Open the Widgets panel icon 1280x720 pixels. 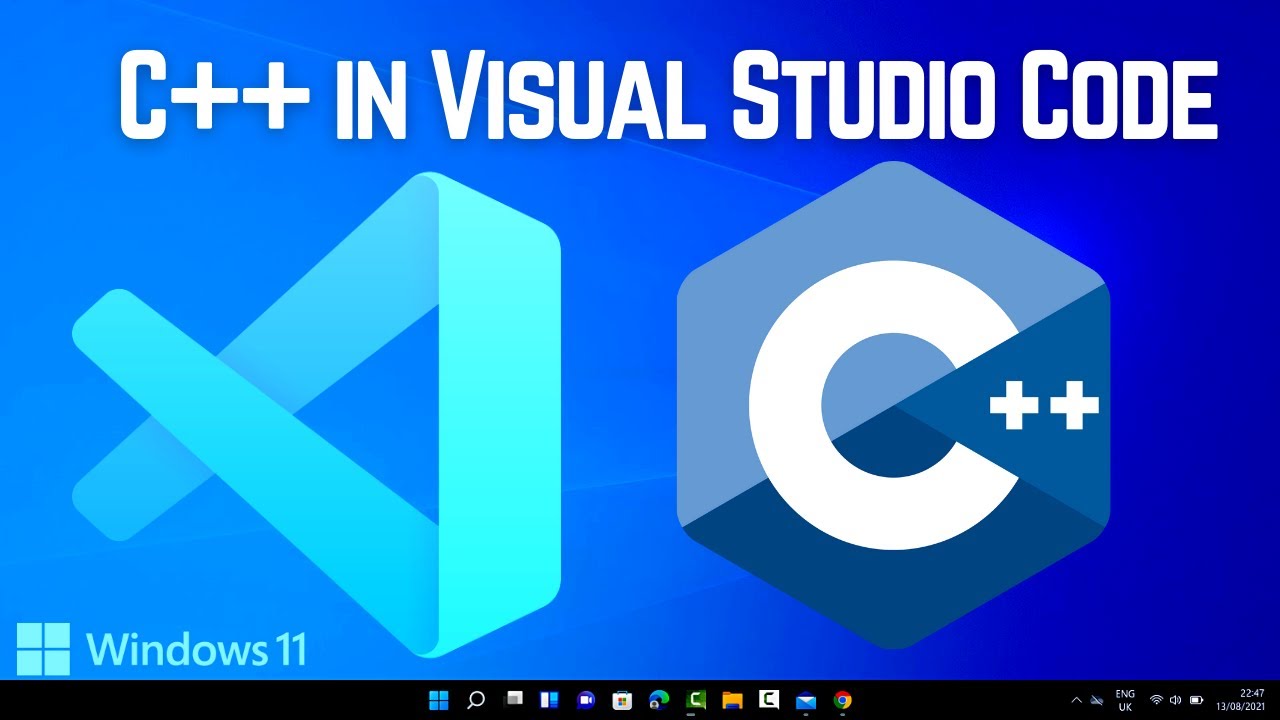[549, 700]
